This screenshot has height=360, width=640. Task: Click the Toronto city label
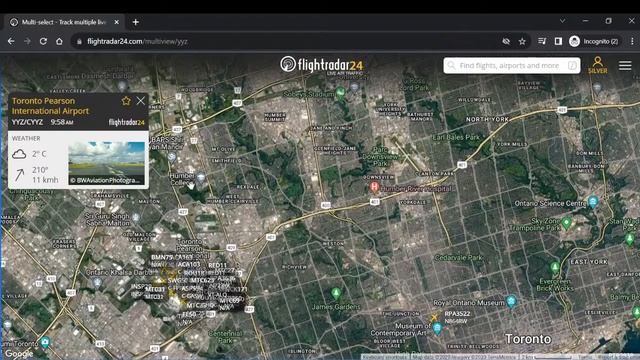click(528, 339)
